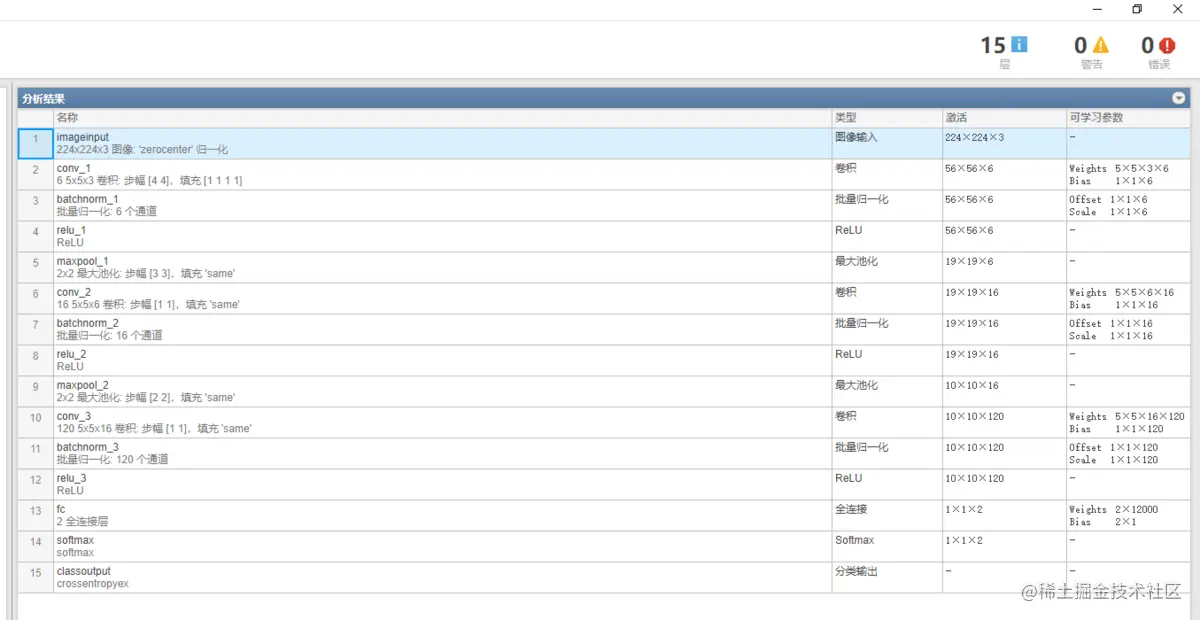The image size is (1200, 620).
Task: Click row number 13 cell
Action: pyautogui.click(x=36, y=515)
